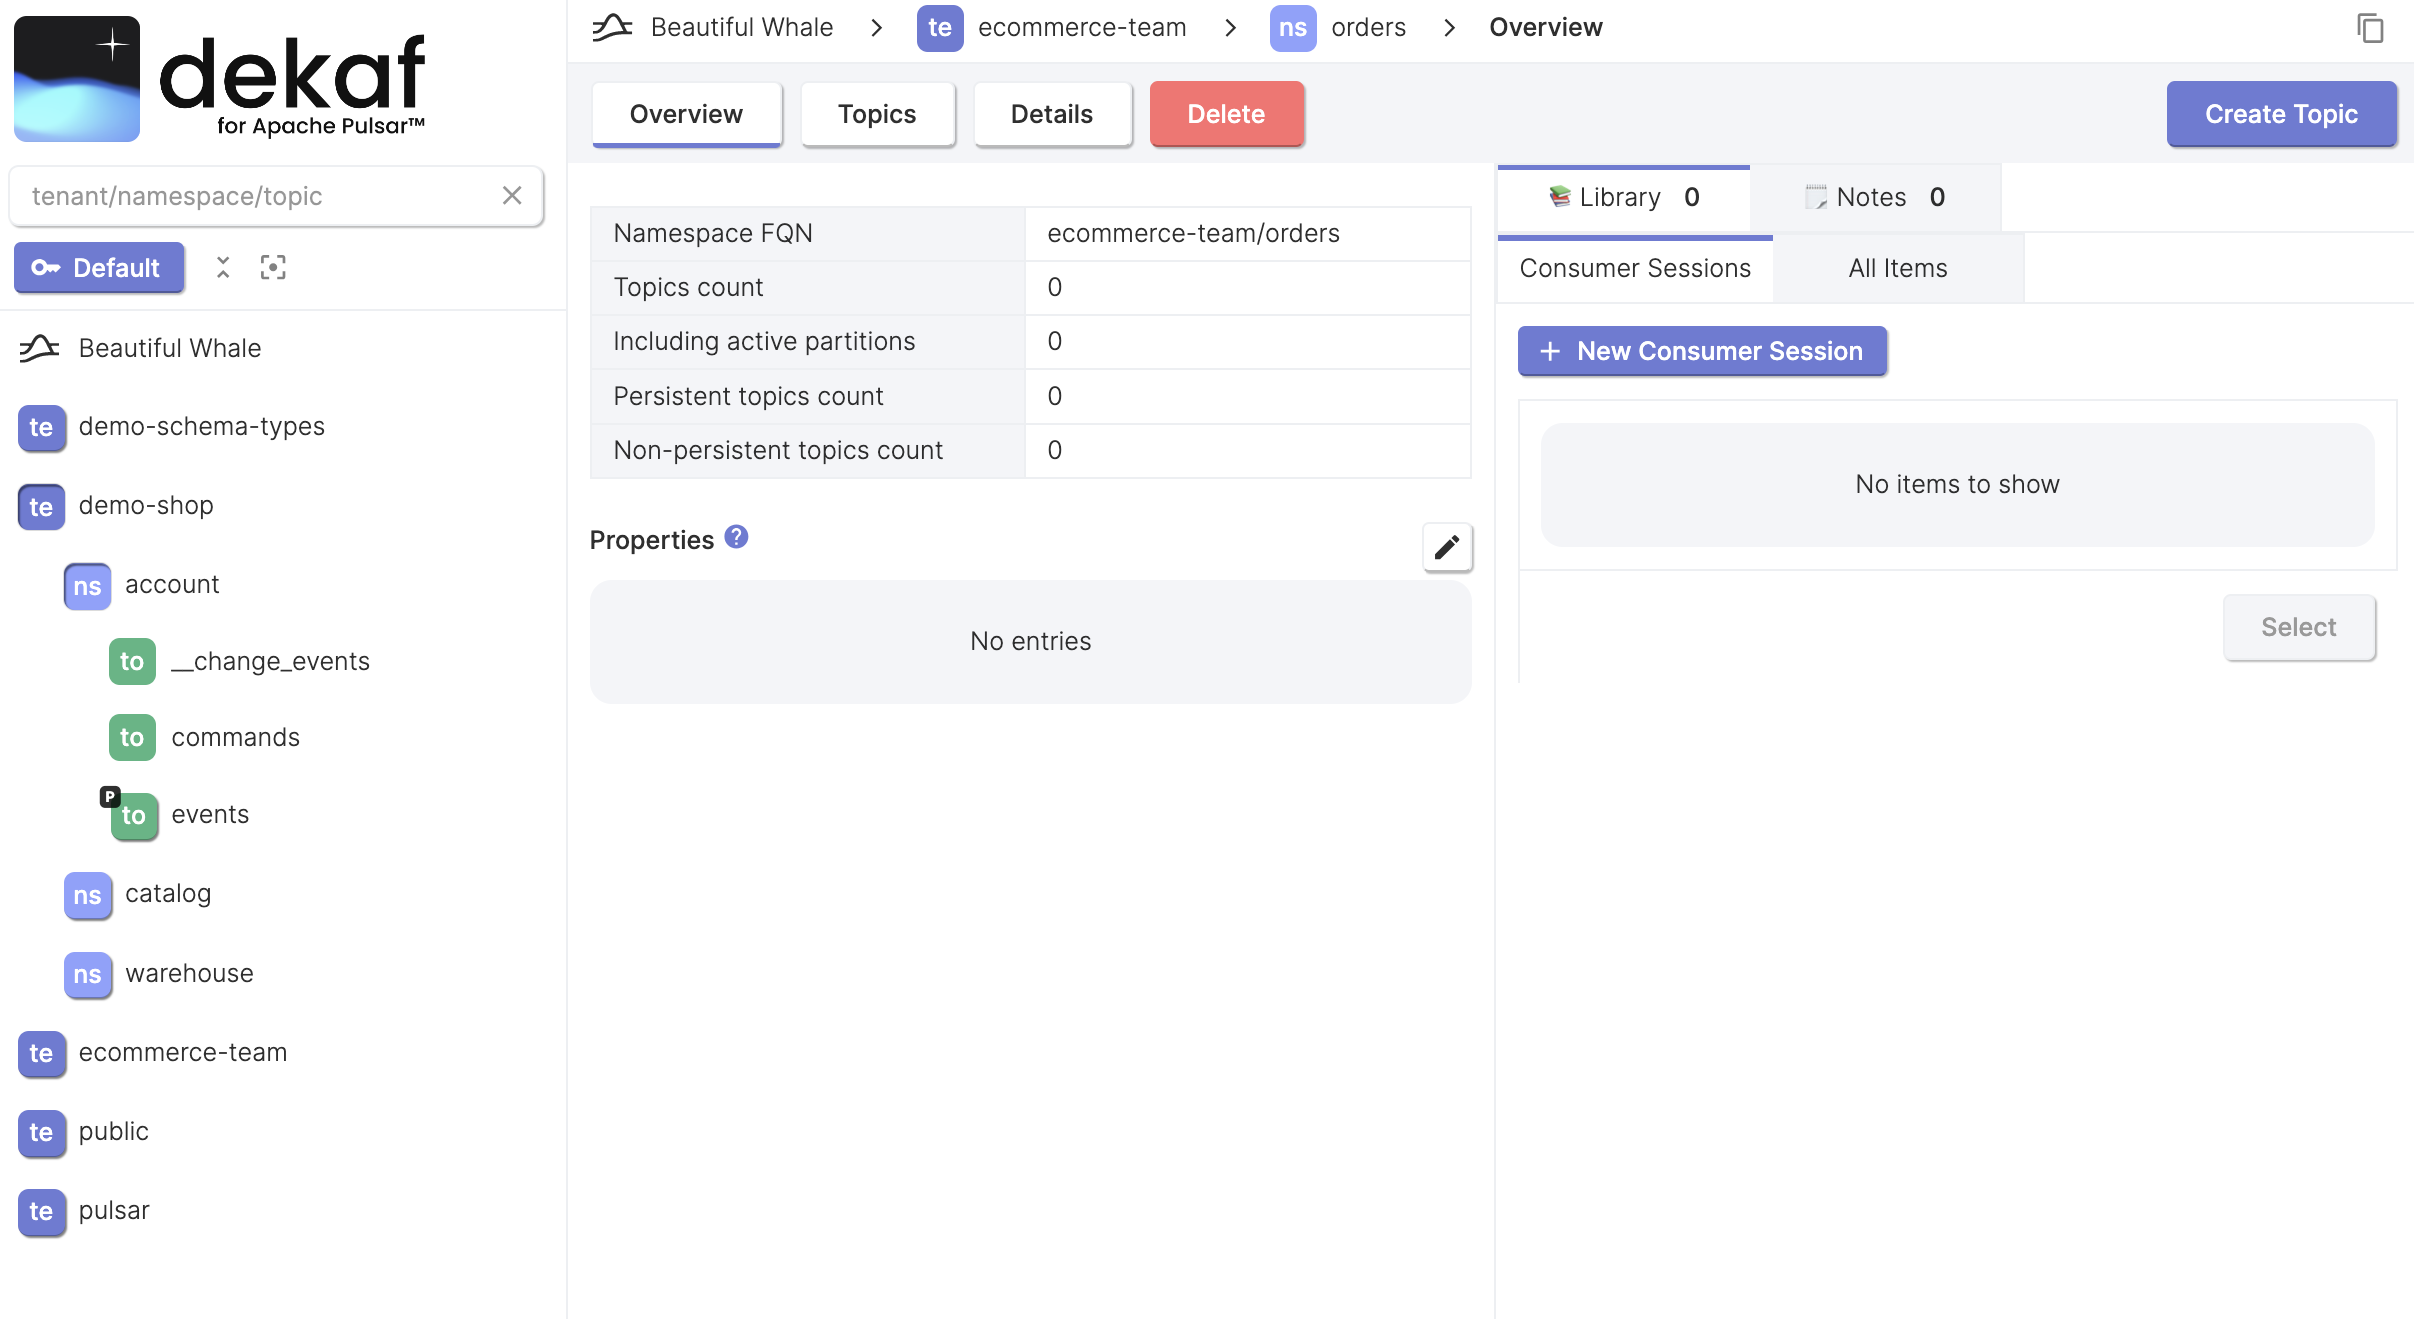The width and height of the screenshot is (2414, 1319).
Task: Click the orders namespace badge in breadcrumb
Action: pos(1293,27)
